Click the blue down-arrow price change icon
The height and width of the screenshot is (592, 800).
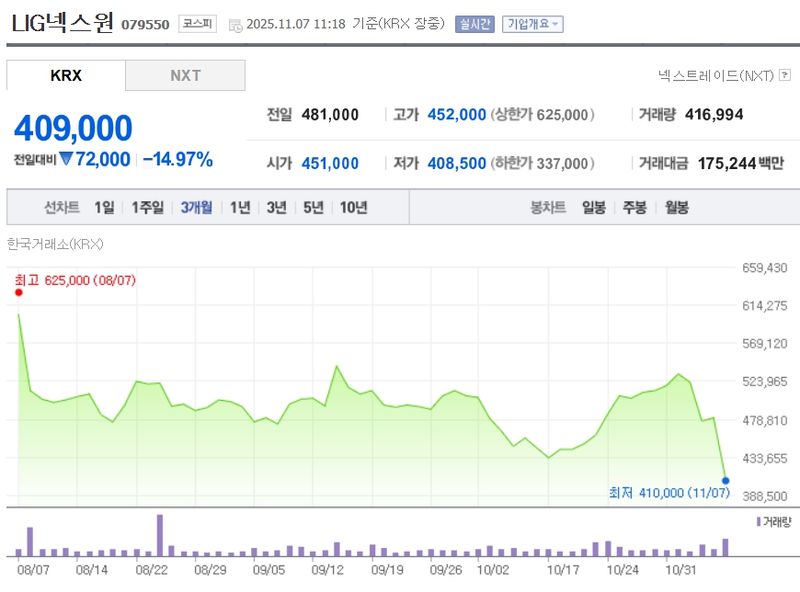coord(65,159)
